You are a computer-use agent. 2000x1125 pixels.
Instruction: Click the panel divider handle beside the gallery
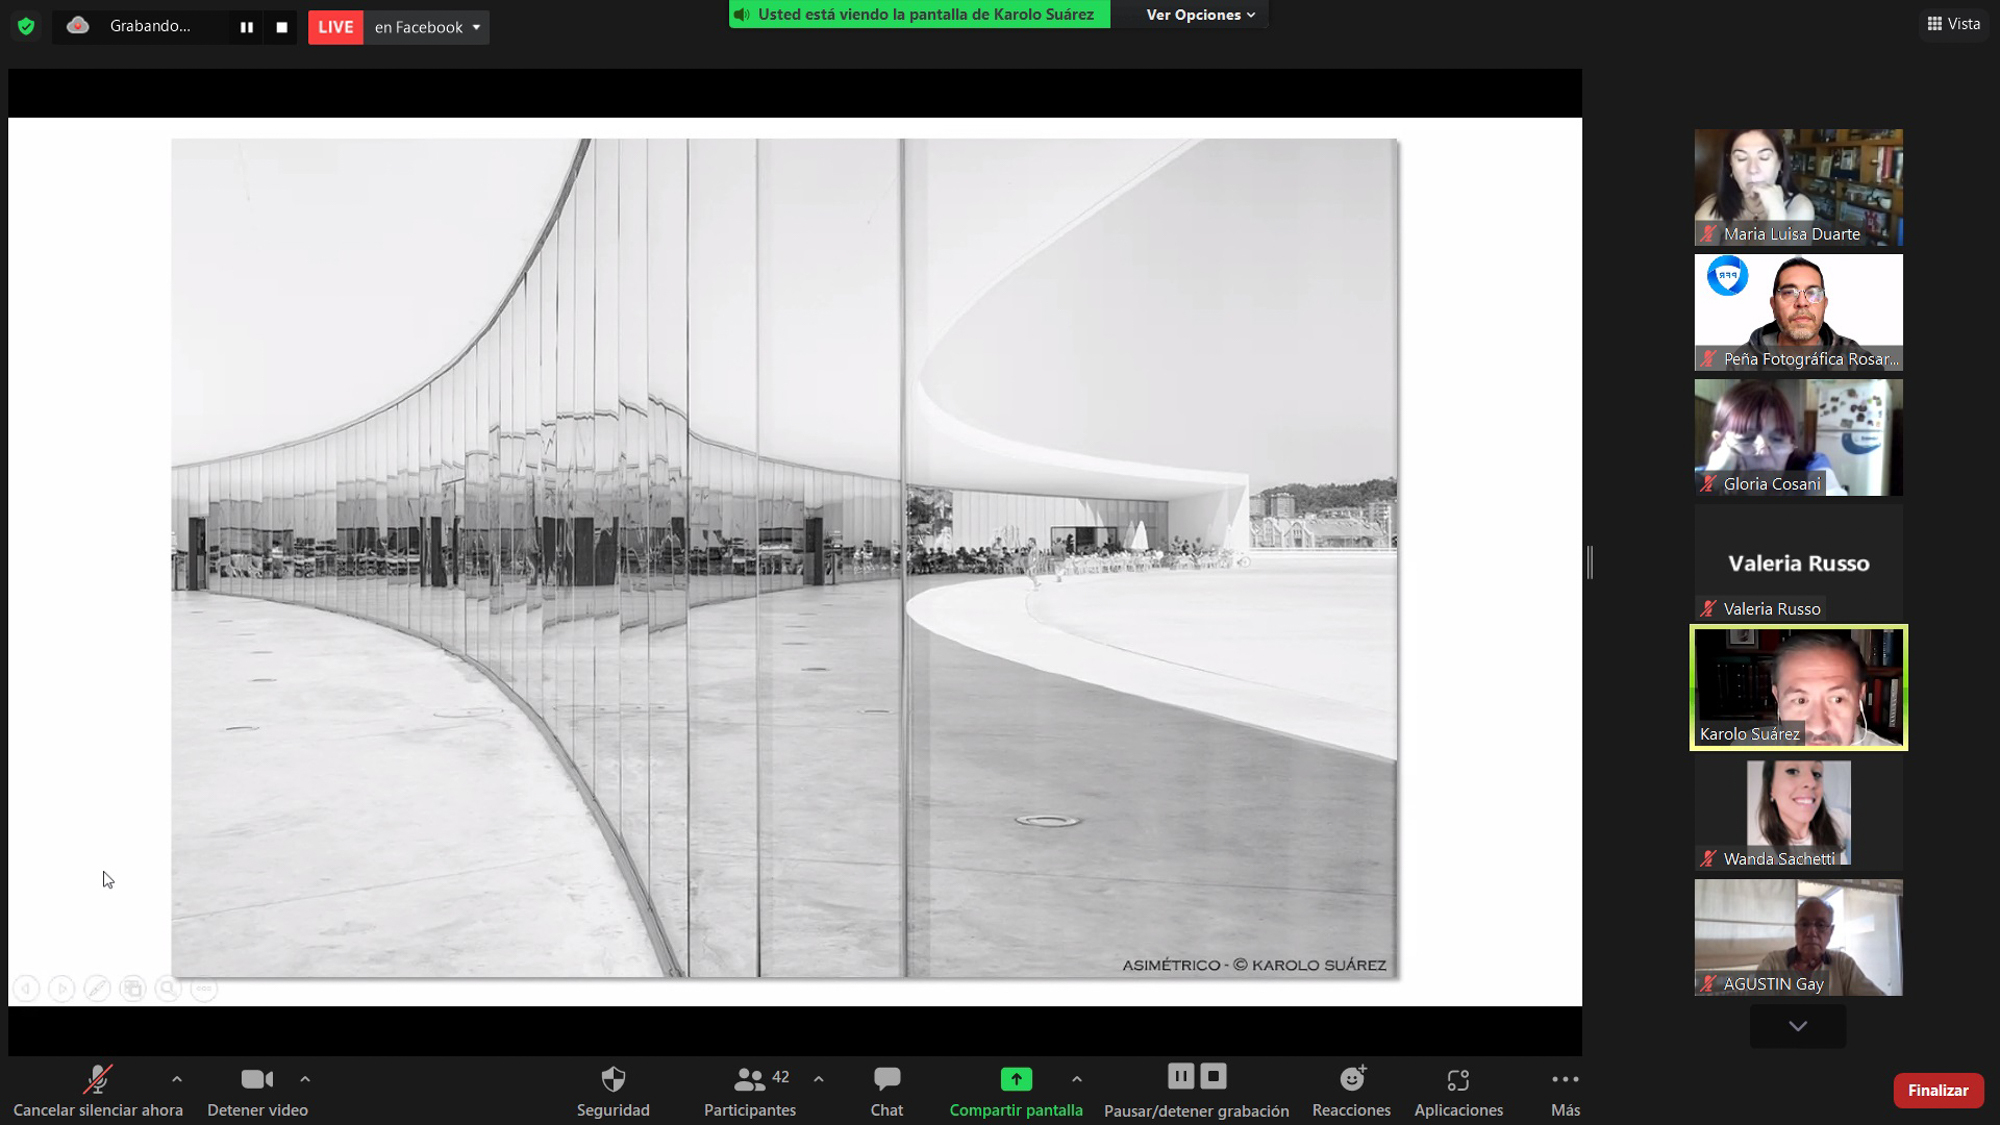1590,562
